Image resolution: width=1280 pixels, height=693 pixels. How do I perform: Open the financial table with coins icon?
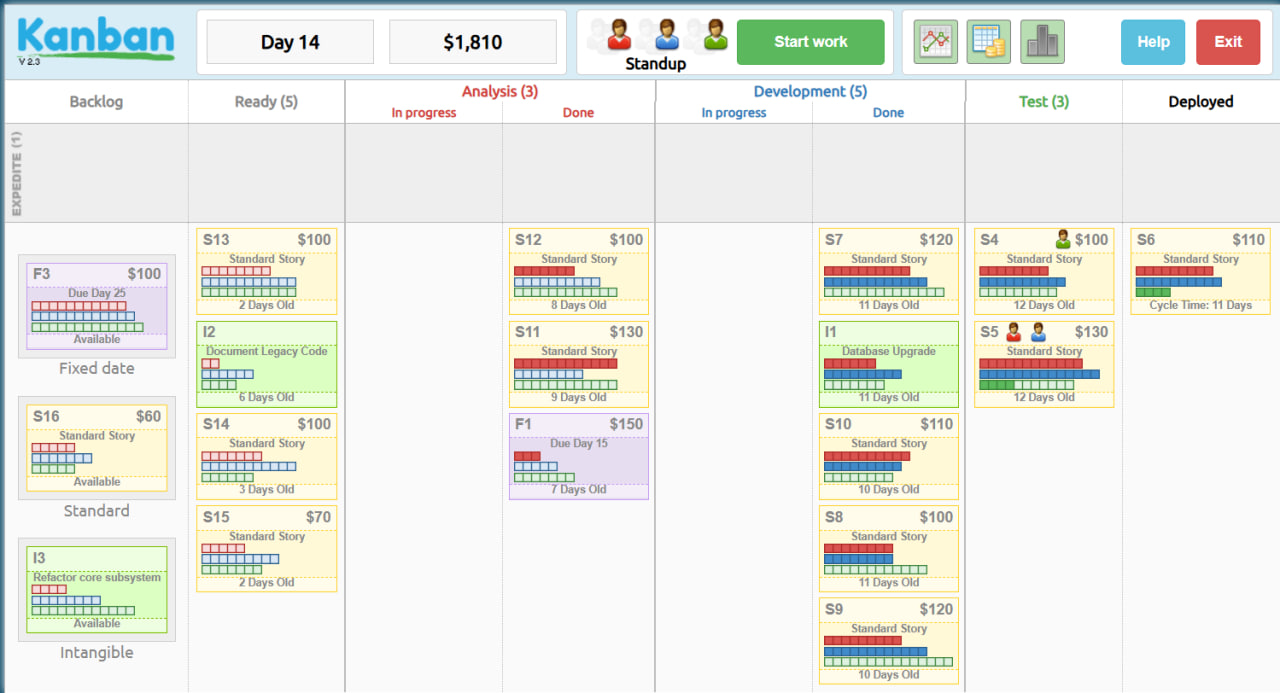click(x=988, y=42)
